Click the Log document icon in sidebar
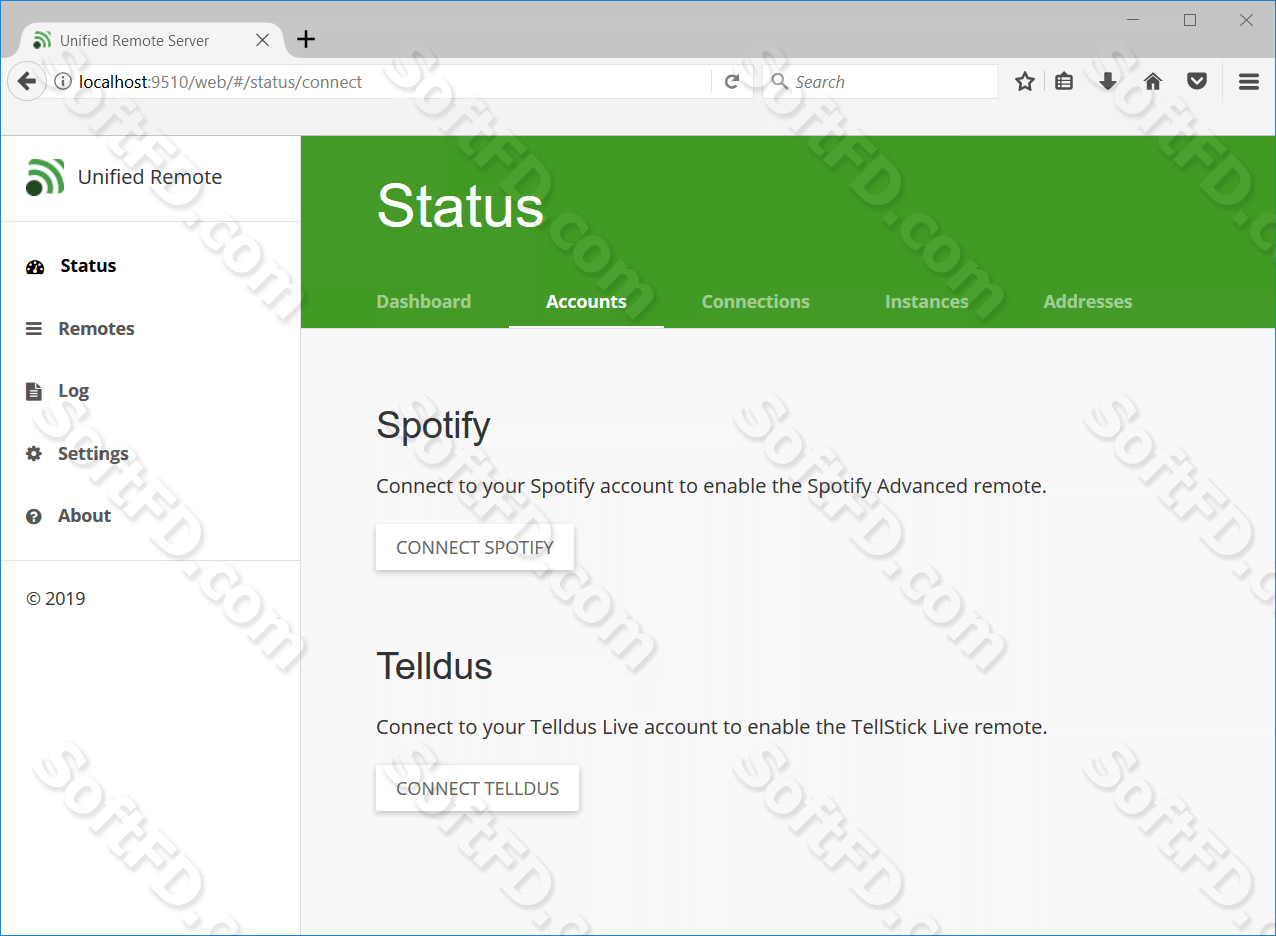This screenshot has width=1276, height=936. [x=34, y=391]
